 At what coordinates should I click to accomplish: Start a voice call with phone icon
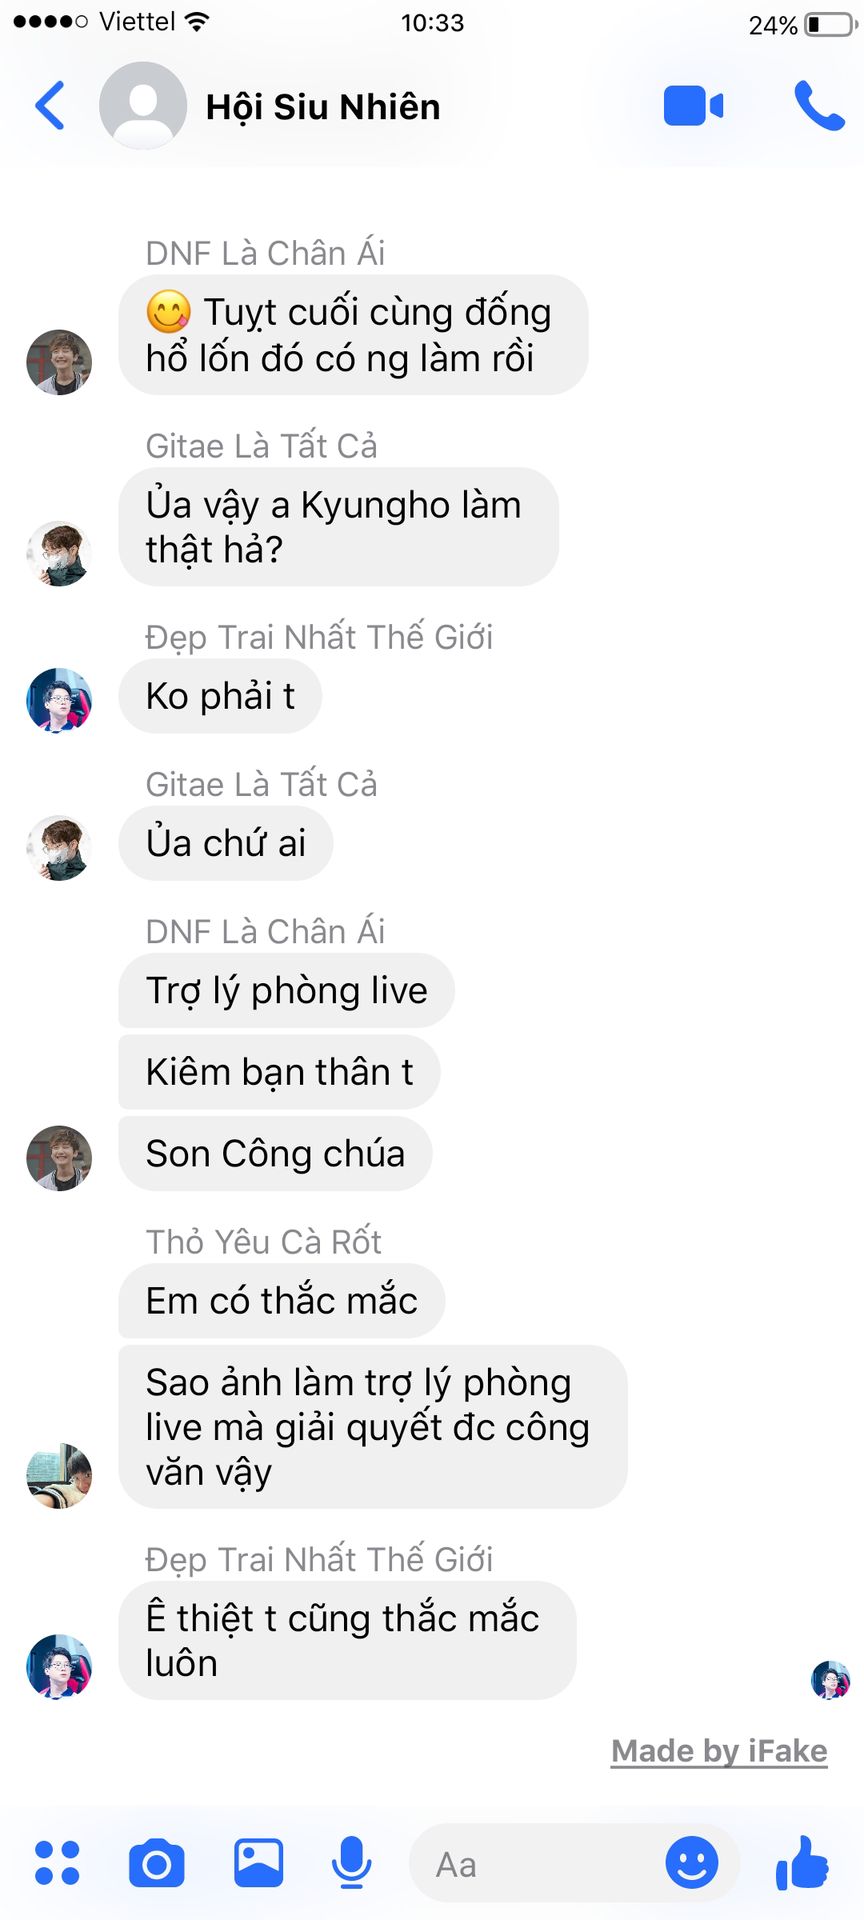[x=819, y=106]
